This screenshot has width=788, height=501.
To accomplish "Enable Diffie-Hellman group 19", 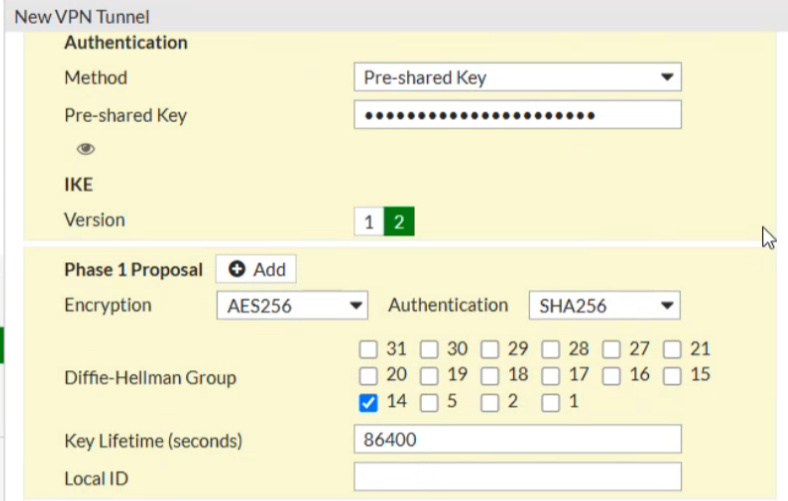I will coord(429,376).
